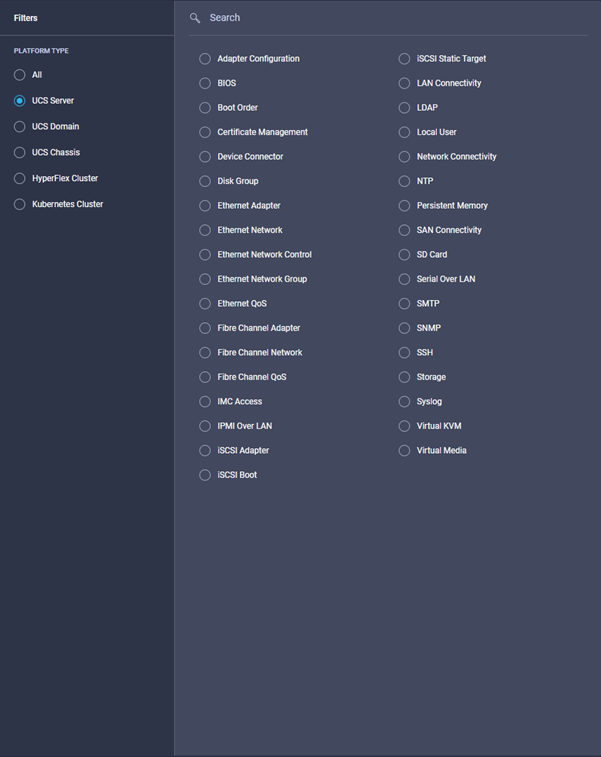Viewport: 601px width, 757px height.
Task: Choose Certificate Management policy
Action: [205, 133]
